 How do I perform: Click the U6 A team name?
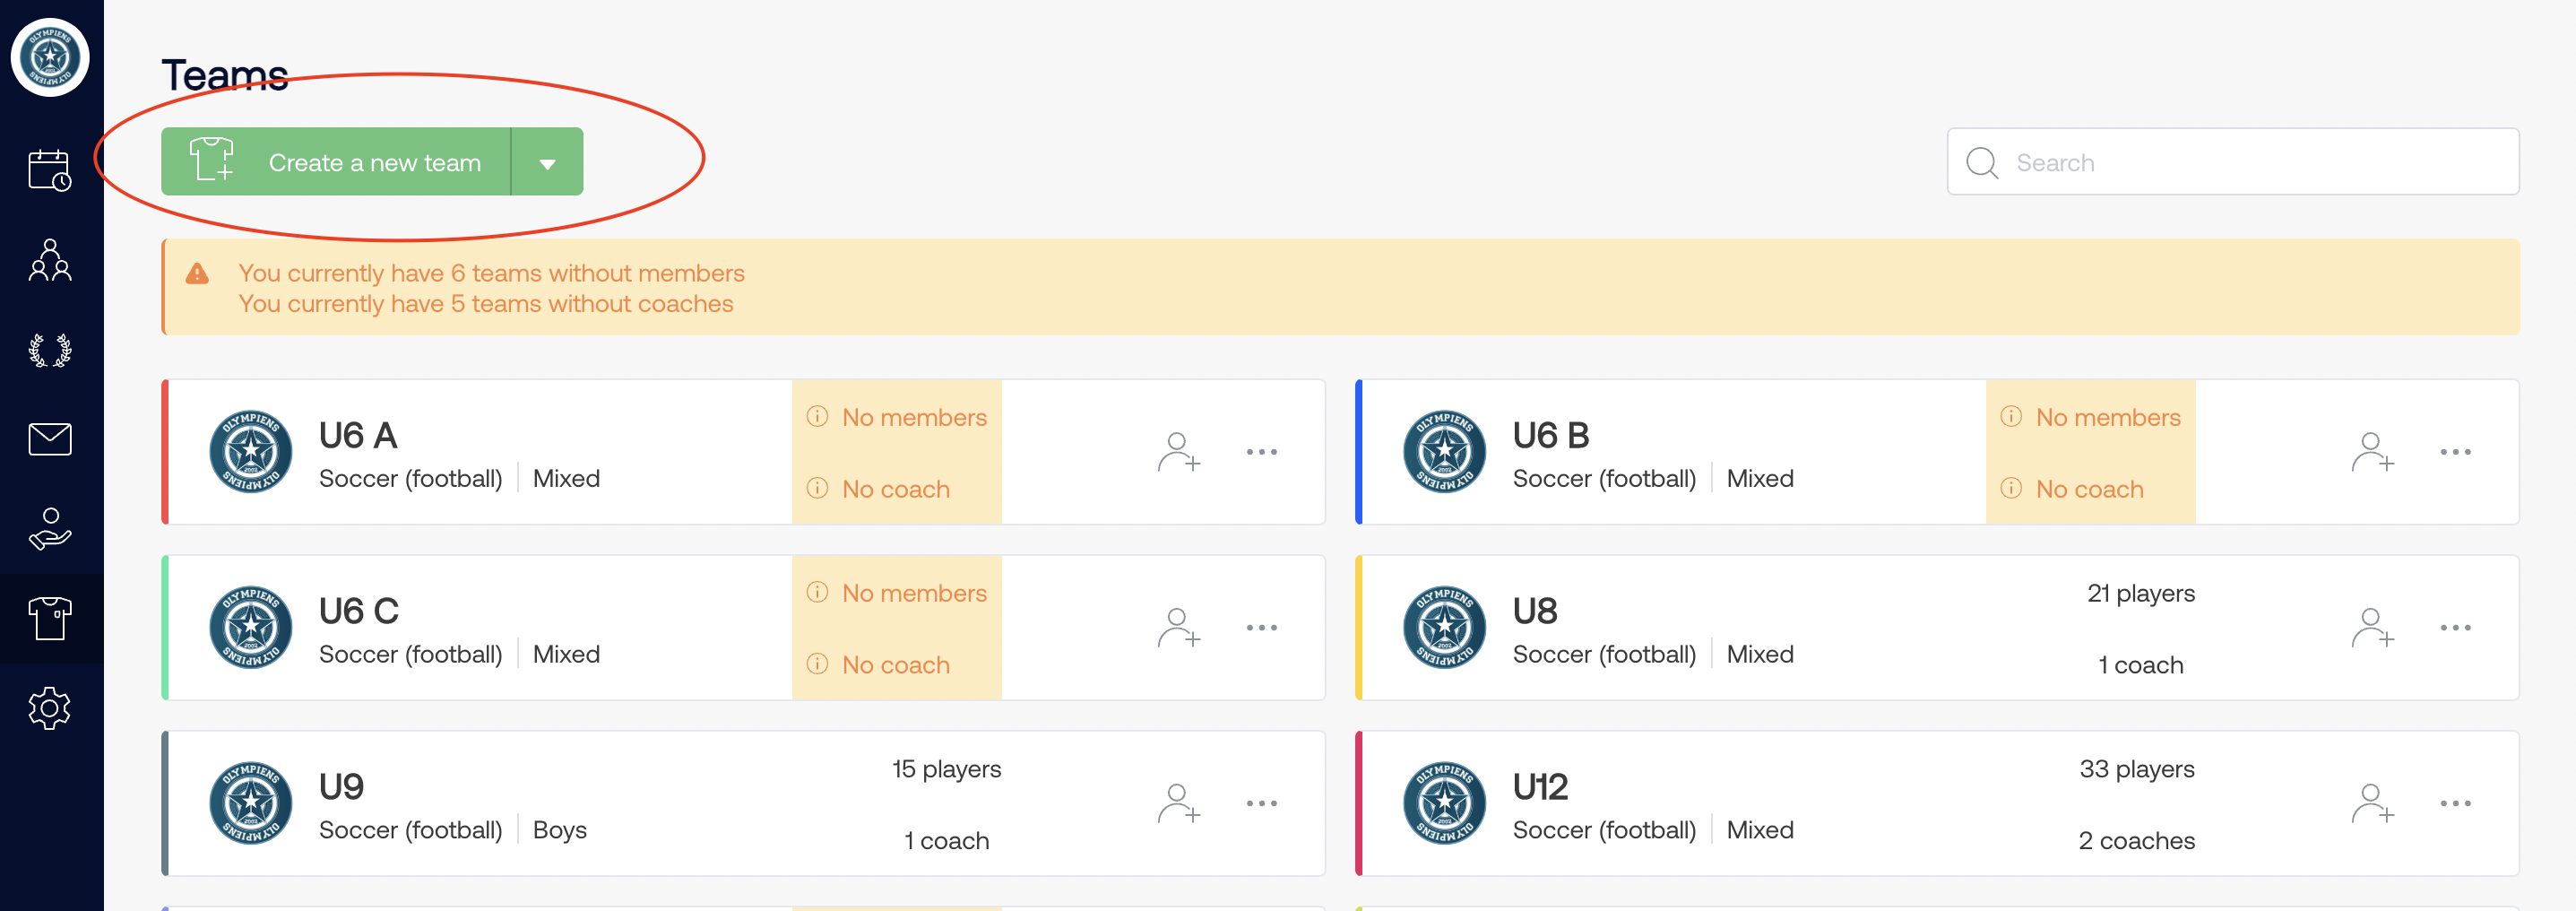[x=358, y=436]
